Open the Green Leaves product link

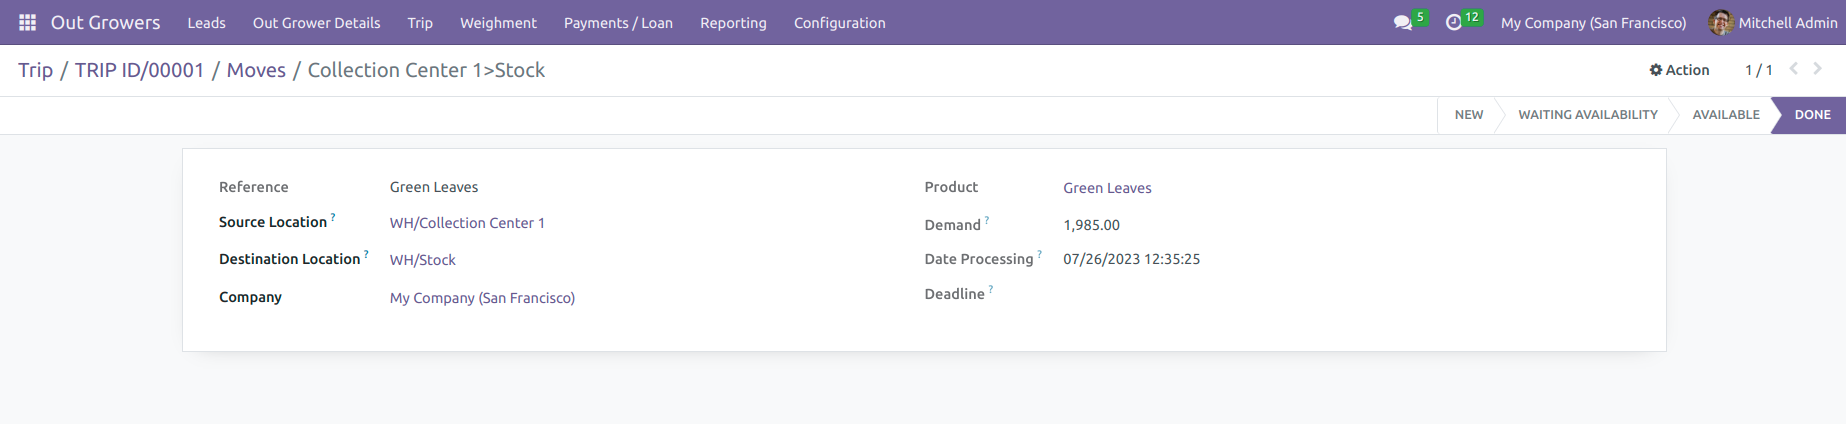[x=1107, y=188]
